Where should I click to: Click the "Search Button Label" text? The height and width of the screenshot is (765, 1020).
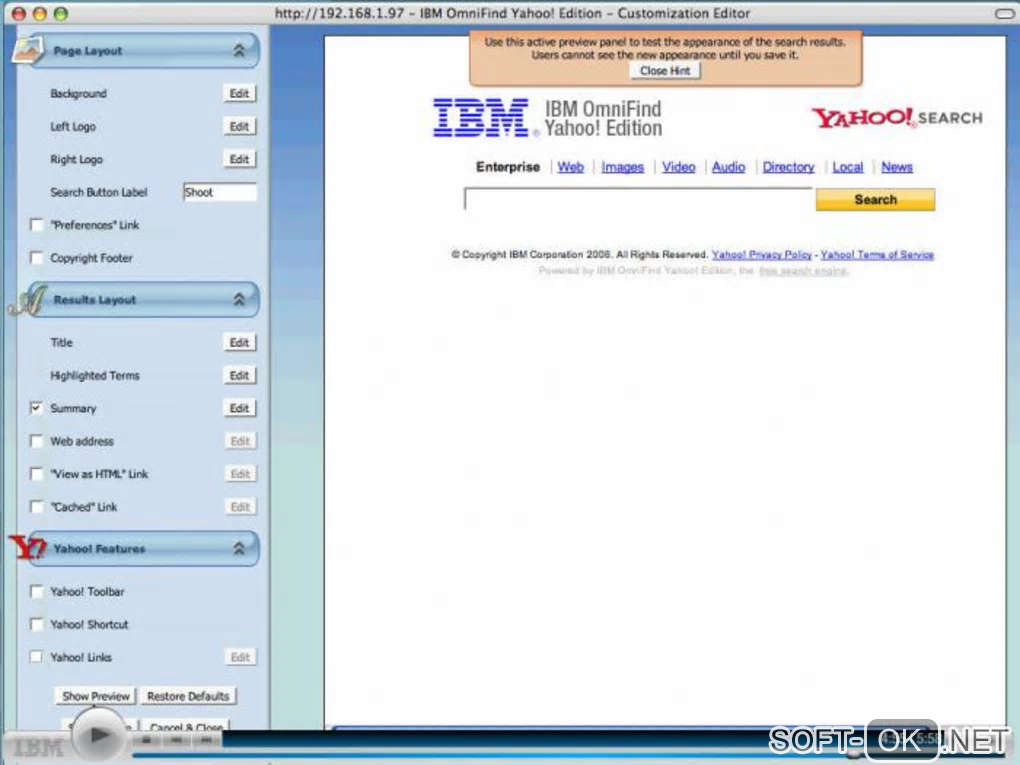(99, 193)
